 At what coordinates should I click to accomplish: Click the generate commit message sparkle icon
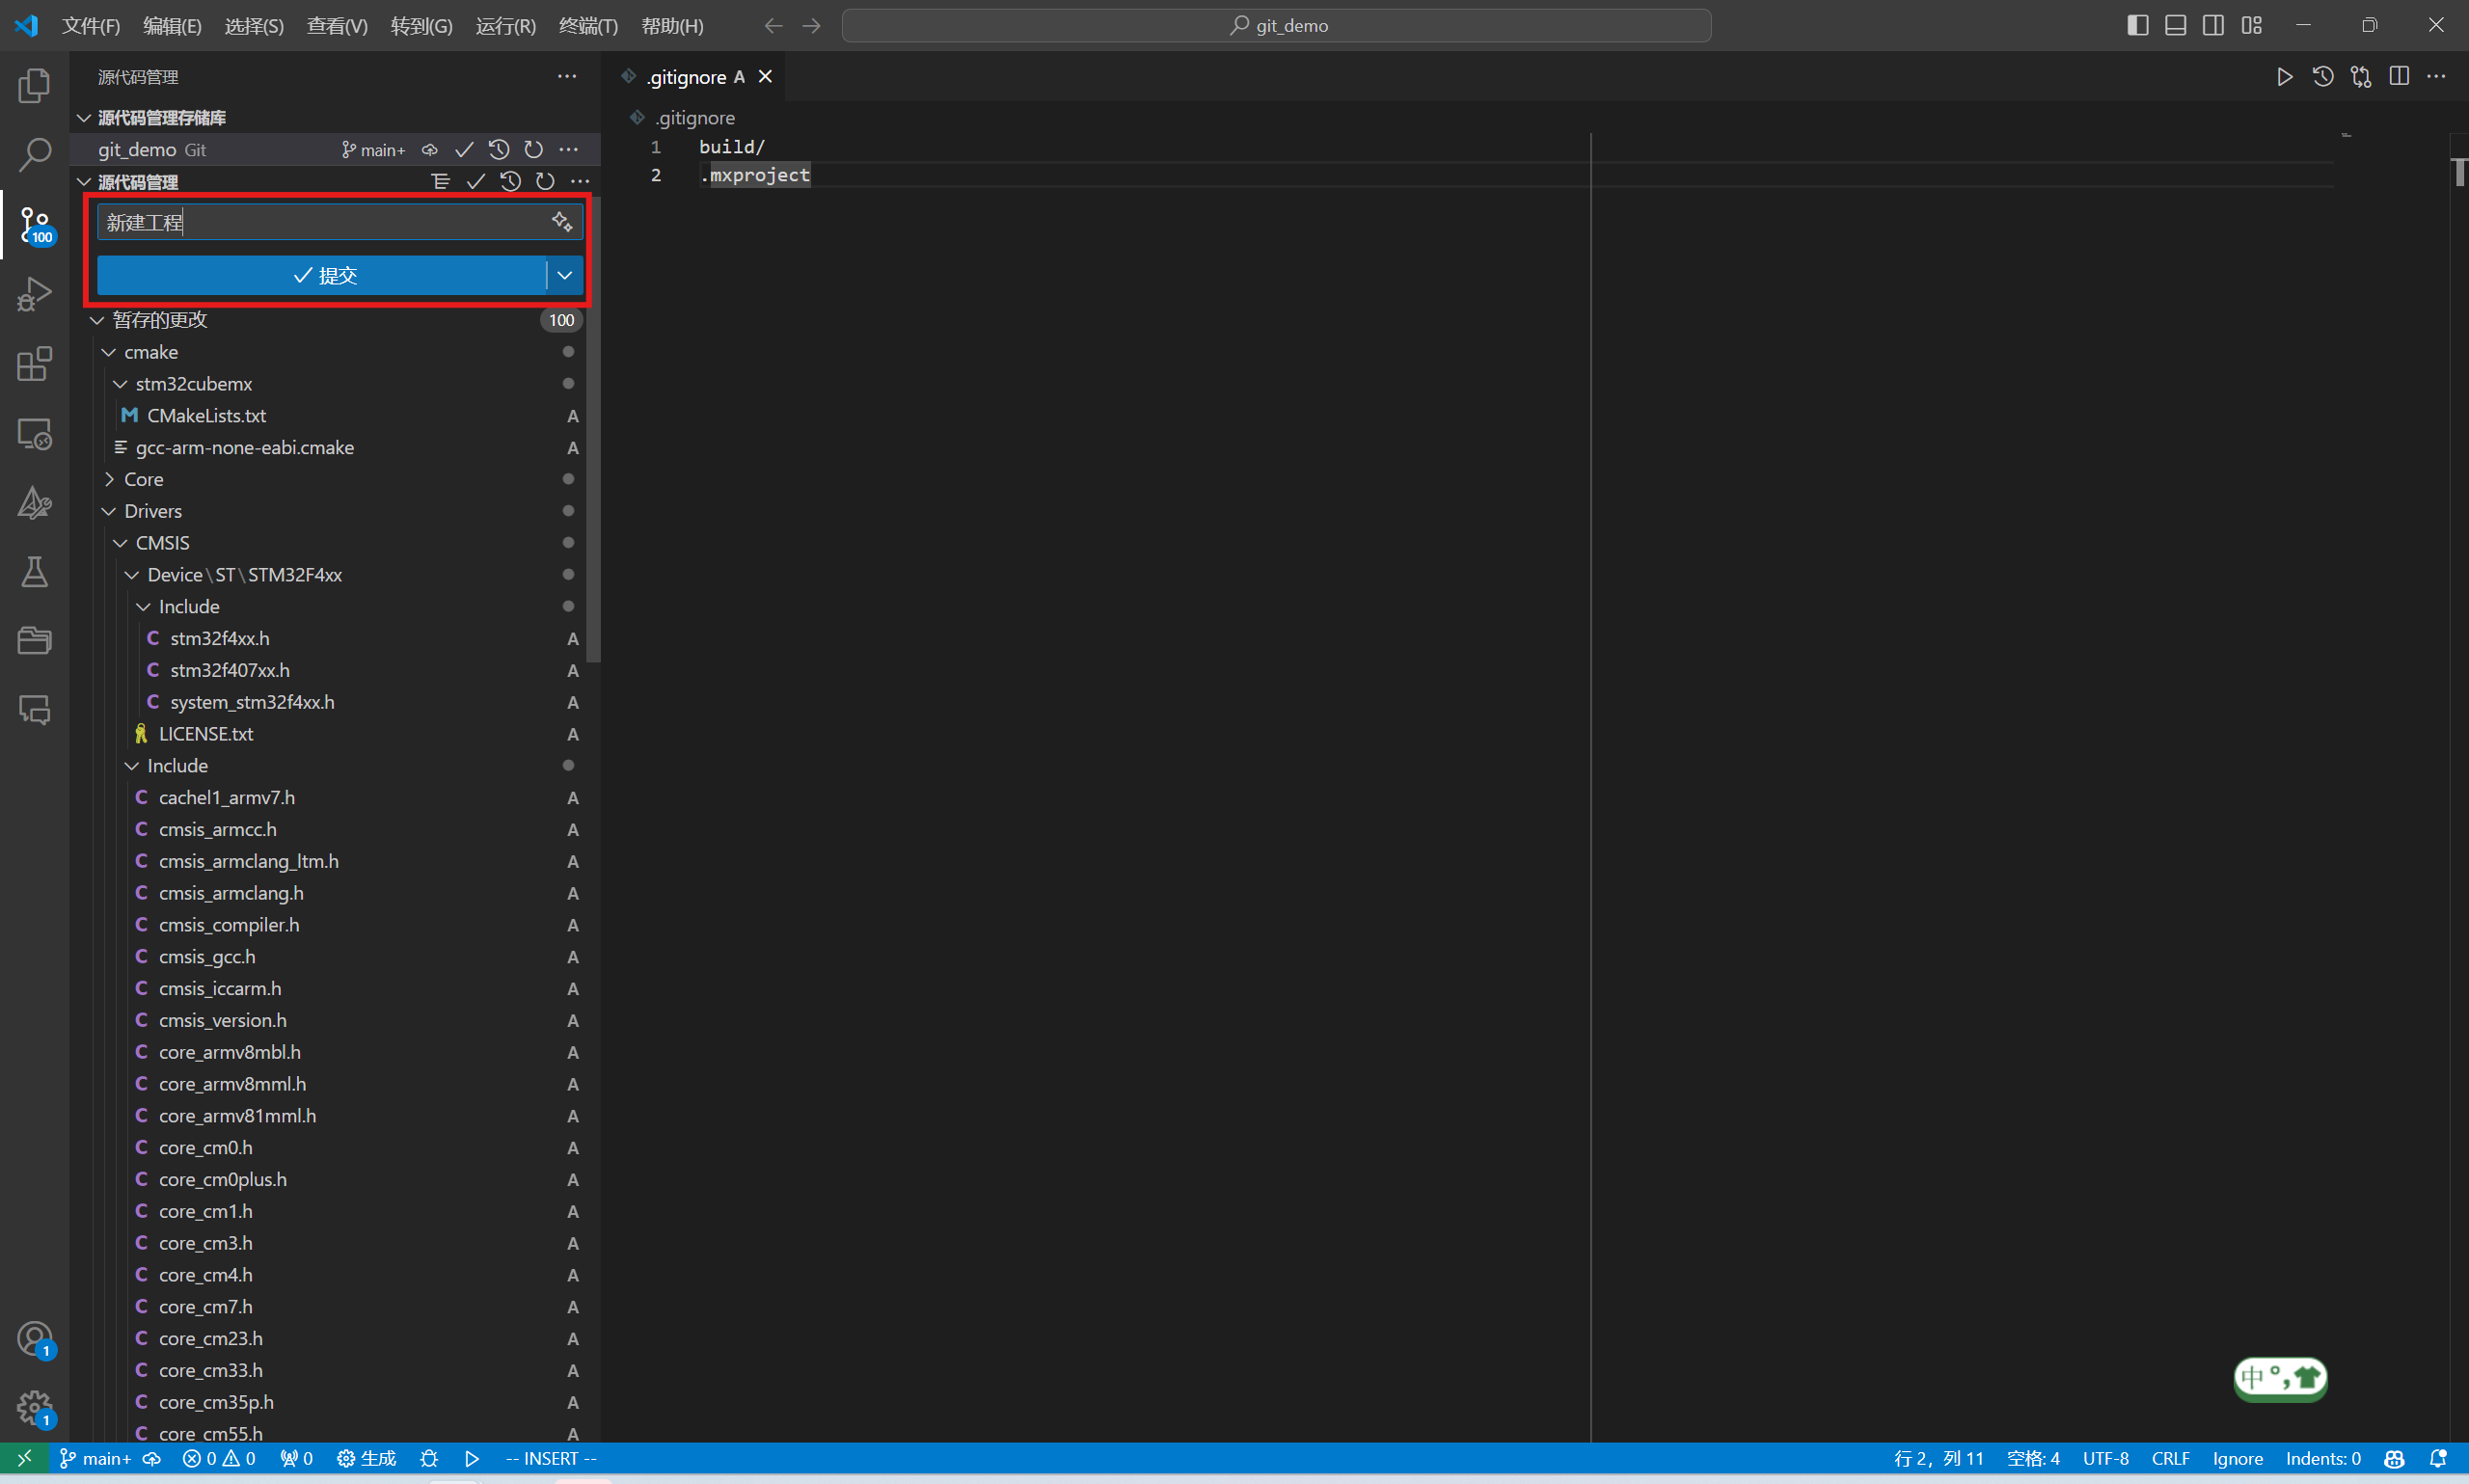[562, 221]
